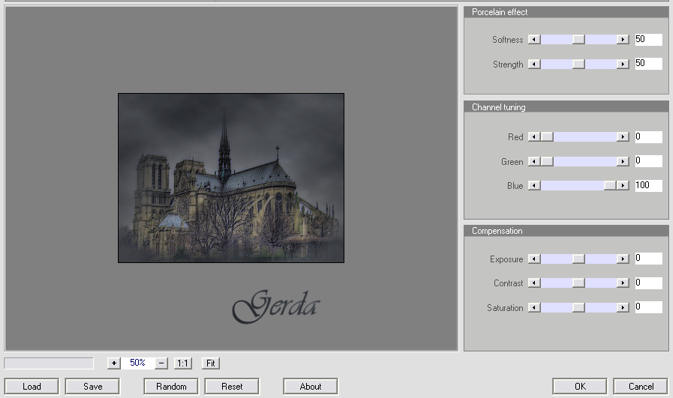Click the Blue channel left arrow
The height and width of the screenshot is (398, 673).
pos(534,185)
